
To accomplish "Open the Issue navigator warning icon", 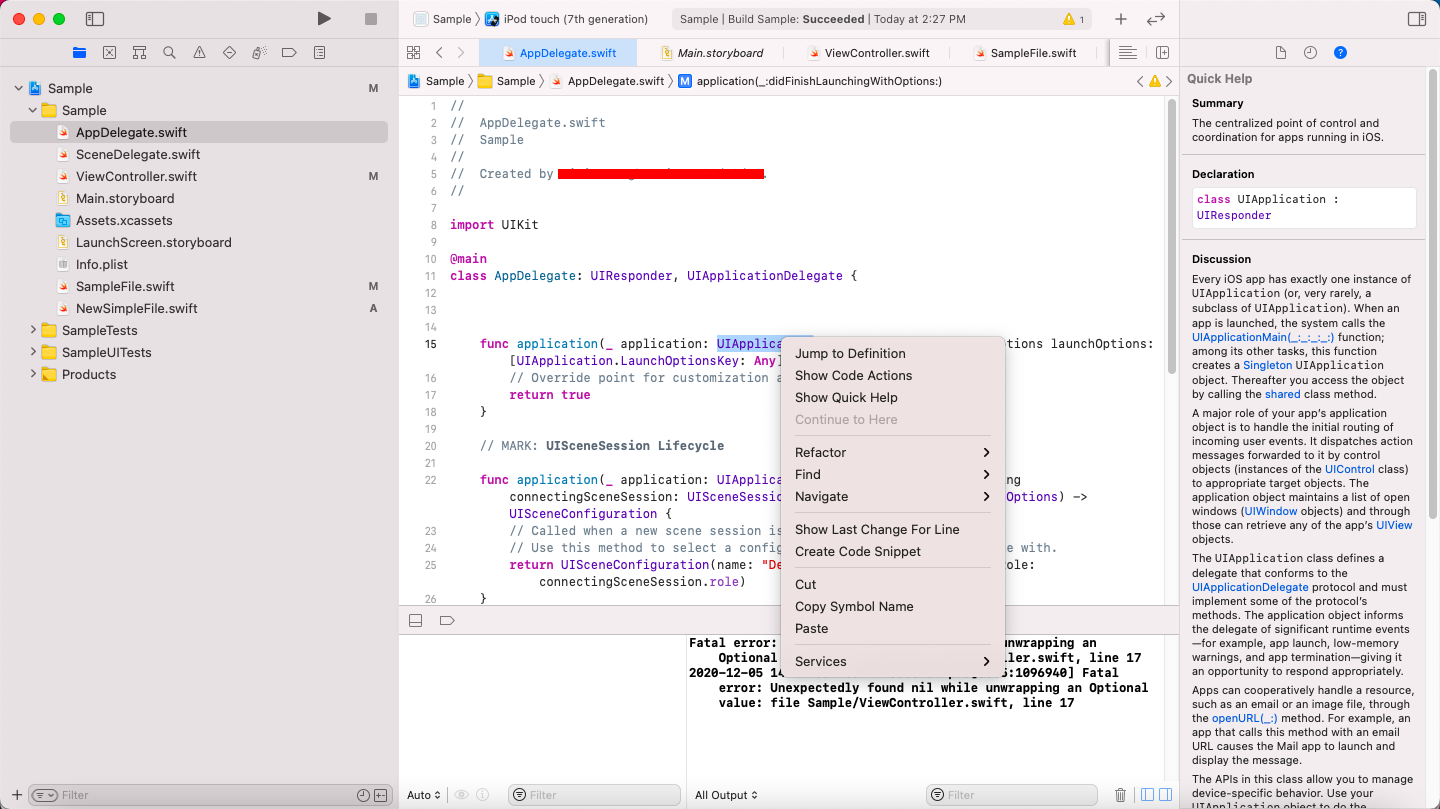I will click(x=199, y=52).
